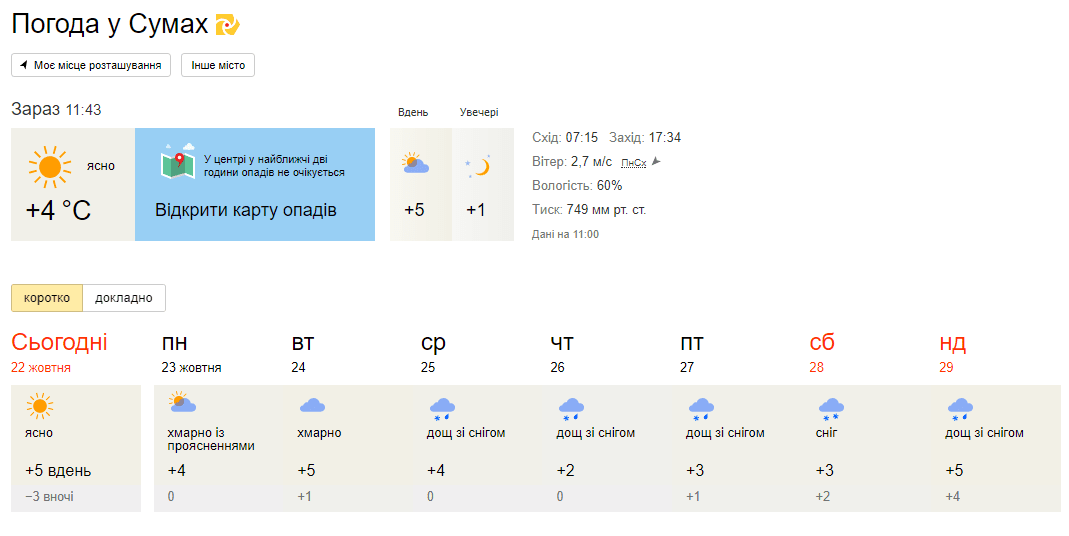Click Saturday's snow cloud icon
This screenshot has width=1069, height=536.
[830, 409]
